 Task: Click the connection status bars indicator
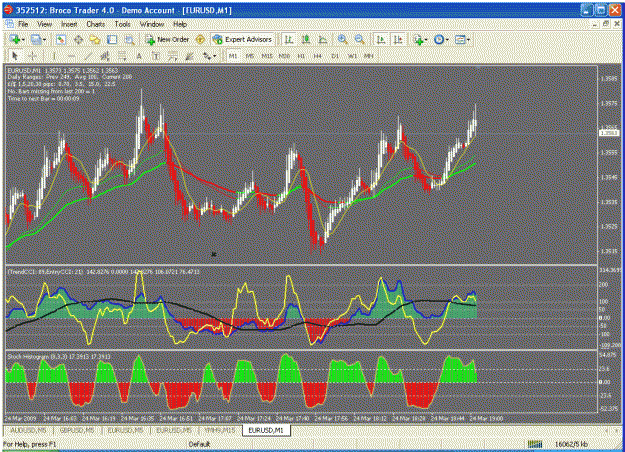click(535, 444)
